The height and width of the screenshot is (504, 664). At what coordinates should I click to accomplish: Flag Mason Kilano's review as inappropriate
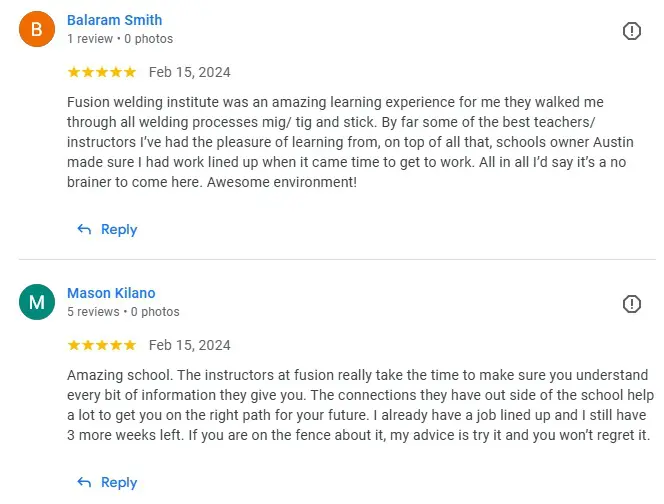631,304
